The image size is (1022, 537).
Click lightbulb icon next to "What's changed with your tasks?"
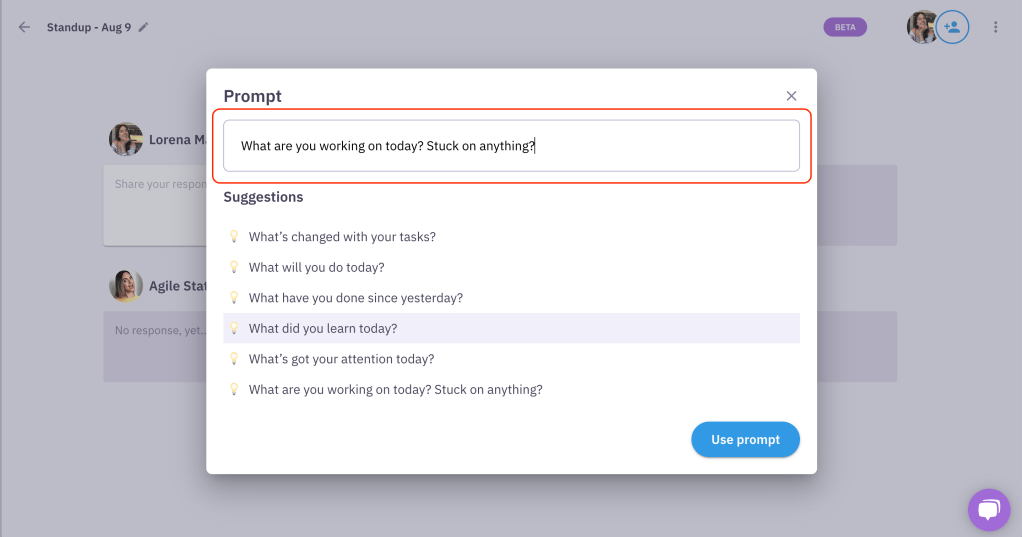click(x=234, y=237)
